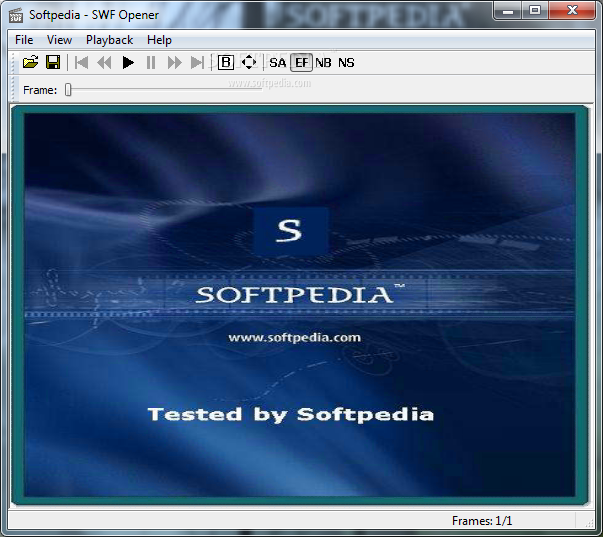
Task: Open a file with the folder icon
Action: point(30,62)
